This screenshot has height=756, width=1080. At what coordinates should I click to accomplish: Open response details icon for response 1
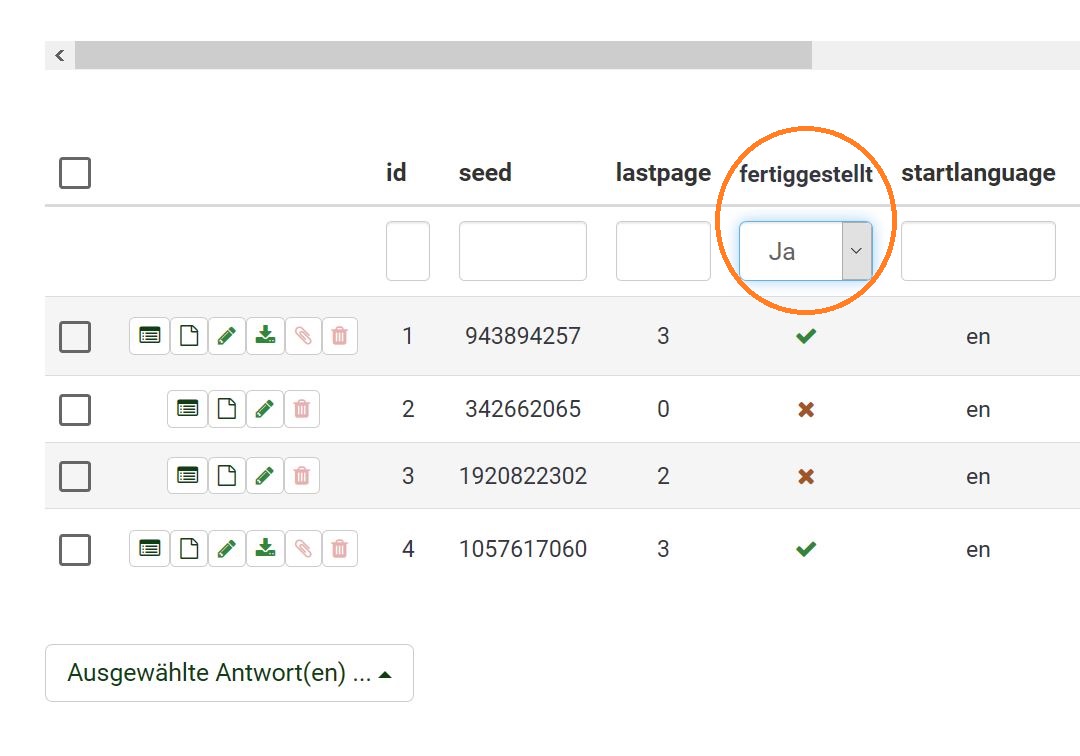149,336
